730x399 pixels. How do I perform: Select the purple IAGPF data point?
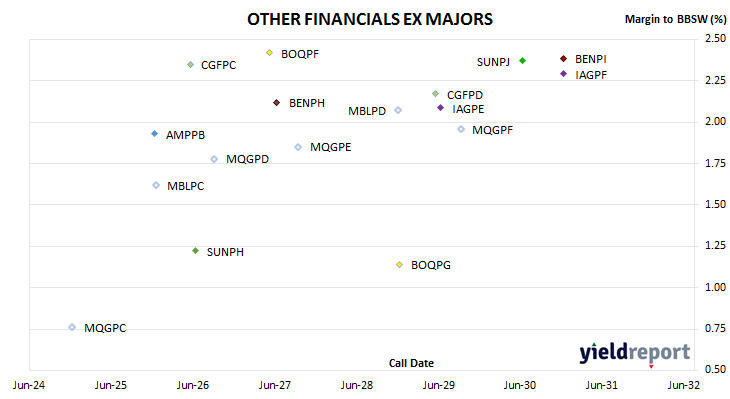pyautogui.click(x=563, y=74)
